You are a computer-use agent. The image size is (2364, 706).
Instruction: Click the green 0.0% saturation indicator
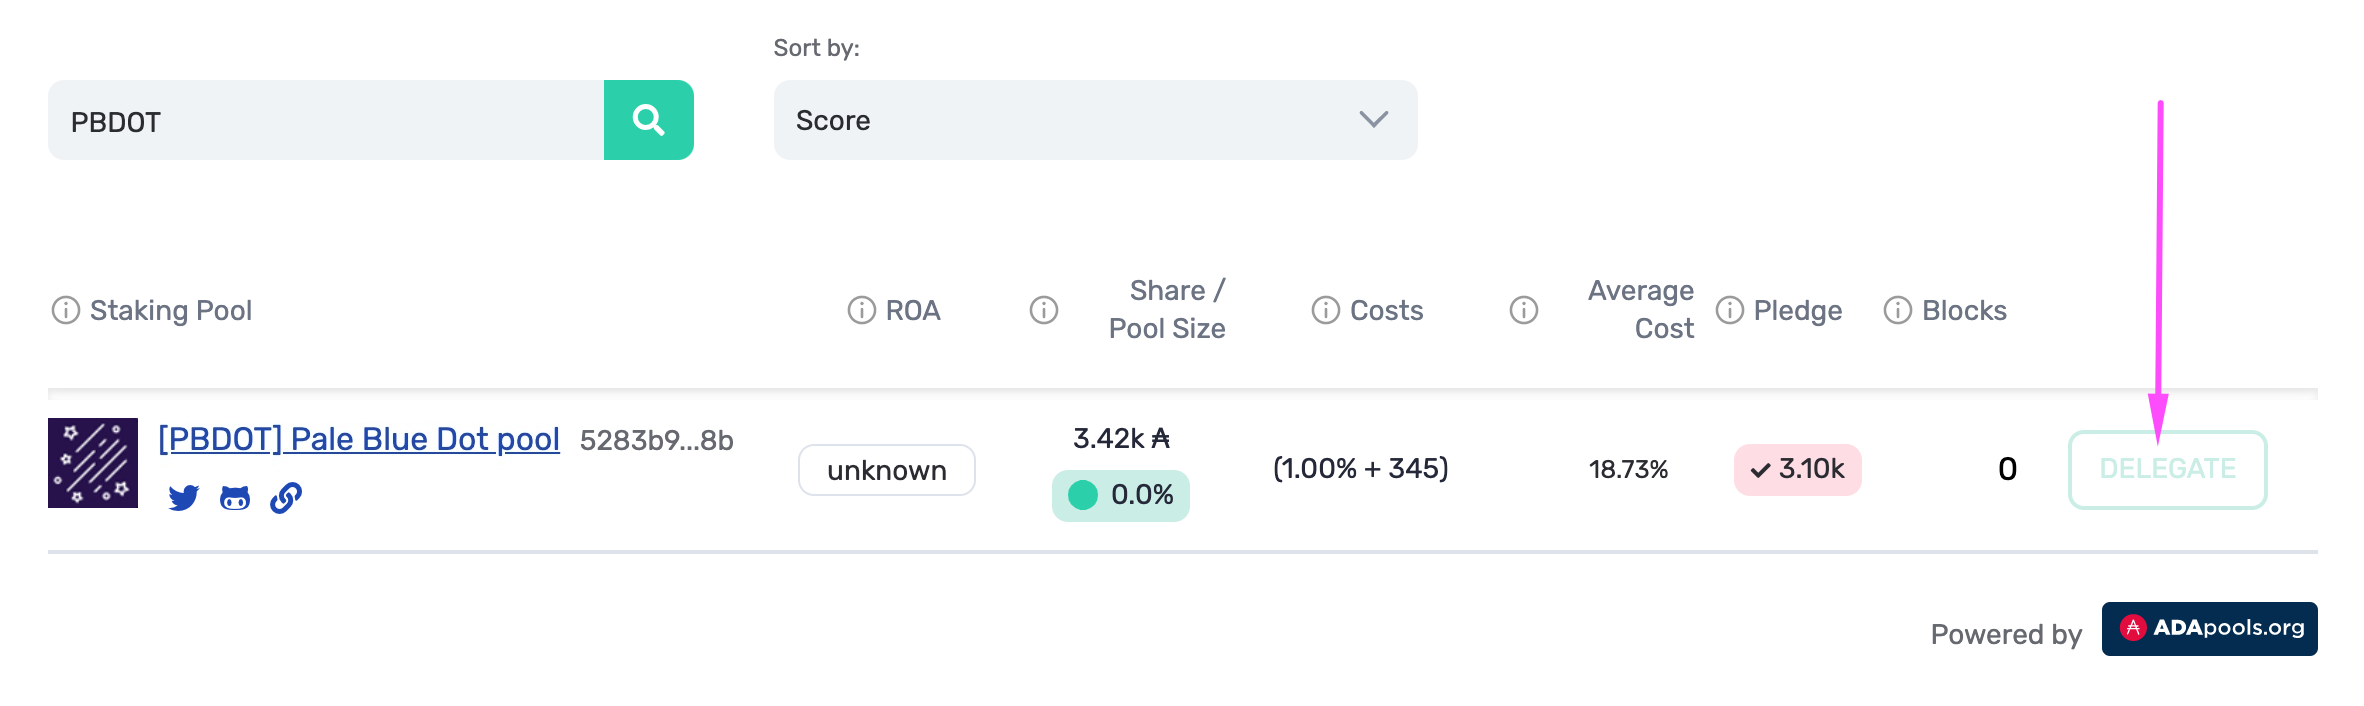point(1121,495)
